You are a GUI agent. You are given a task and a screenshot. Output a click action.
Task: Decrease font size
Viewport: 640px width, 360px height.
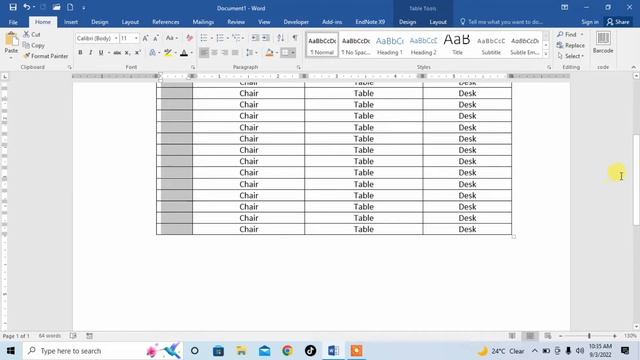156,38
